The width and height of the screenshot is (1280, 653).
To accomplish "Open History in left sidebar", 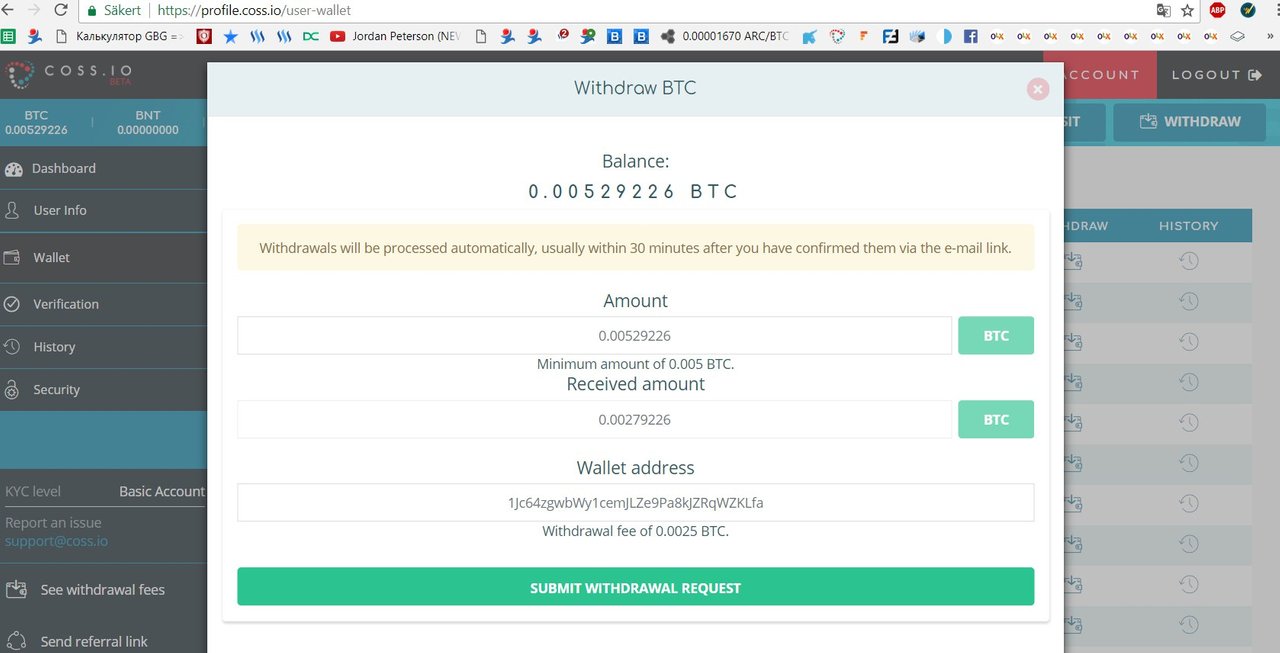I will (x=54, y=347).
